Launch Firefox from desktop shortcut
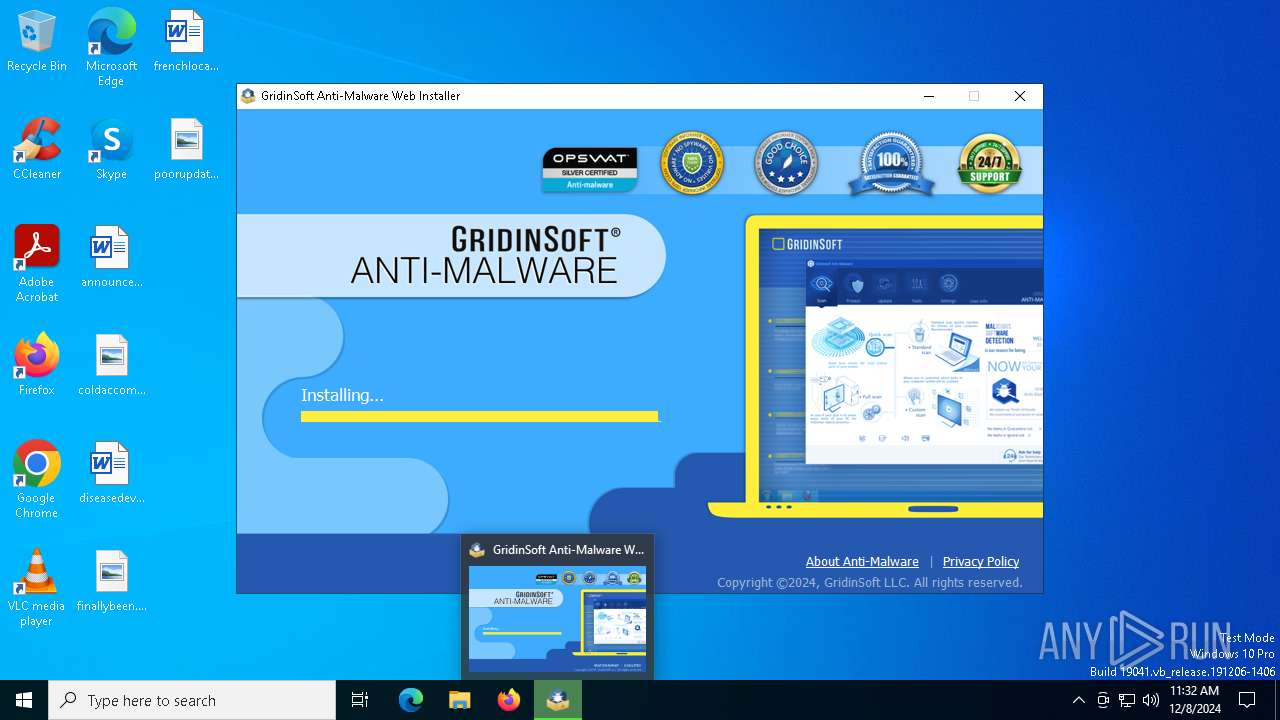This screenshot has height=720, width=1280. point(37,366)
